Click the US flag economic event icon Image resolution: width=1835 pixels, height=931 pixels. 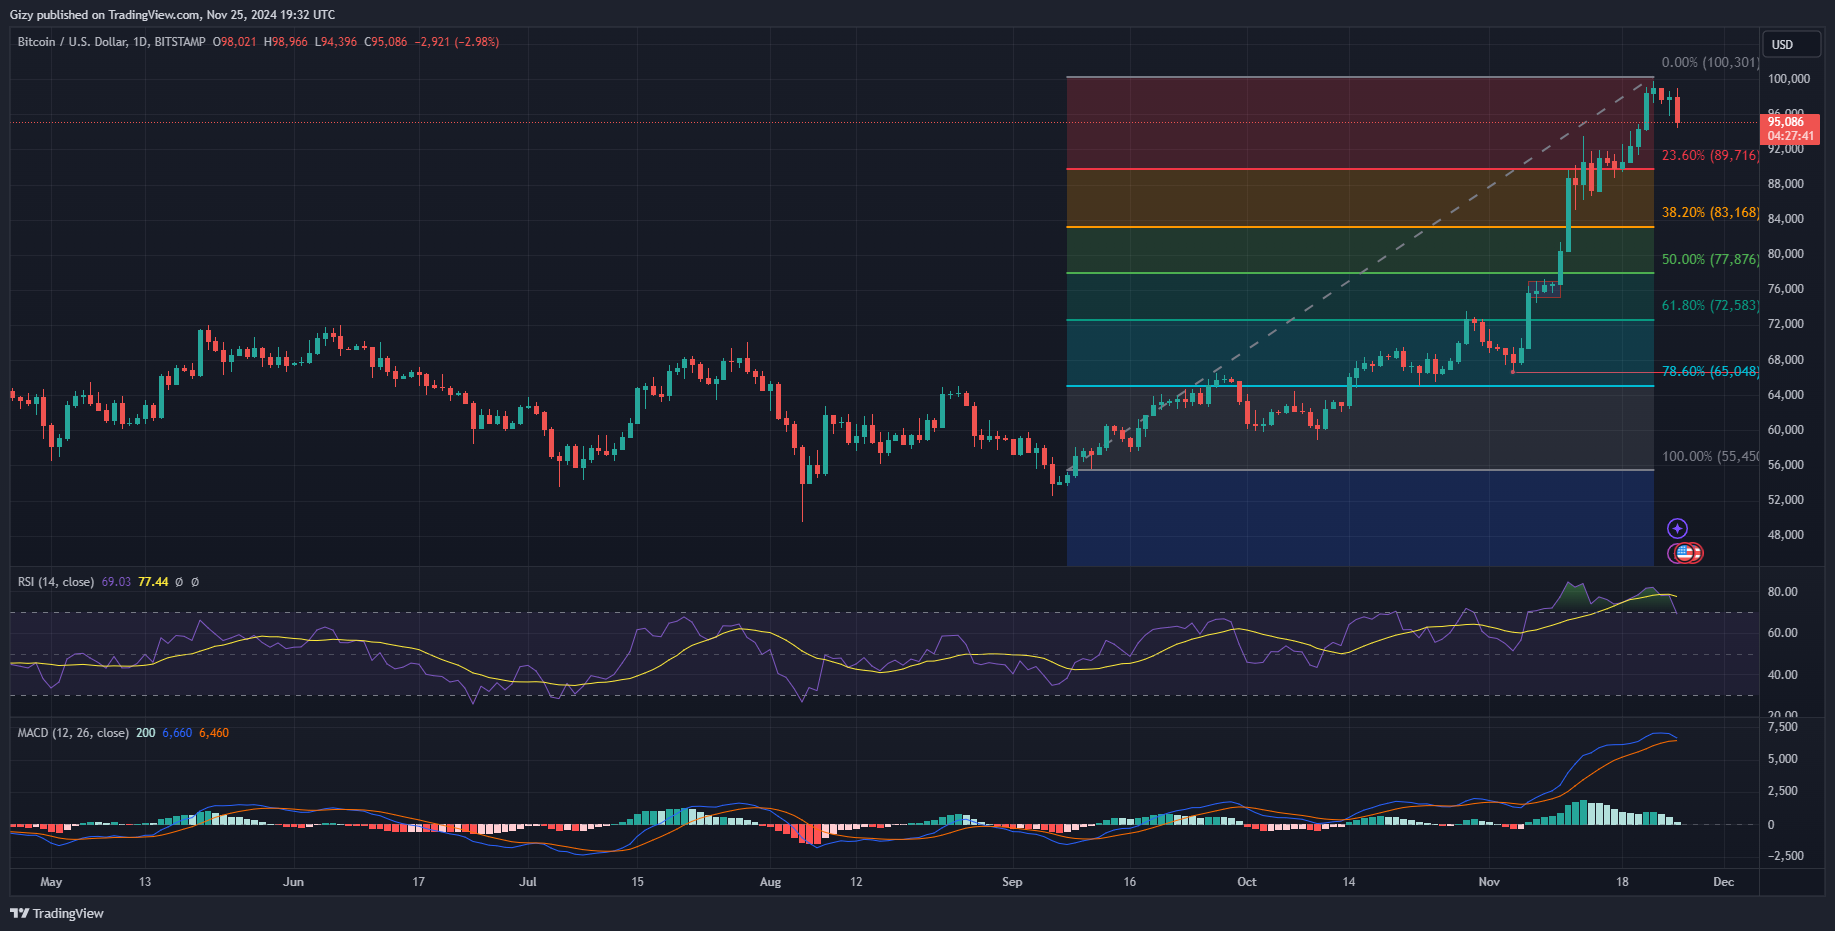1686,553
